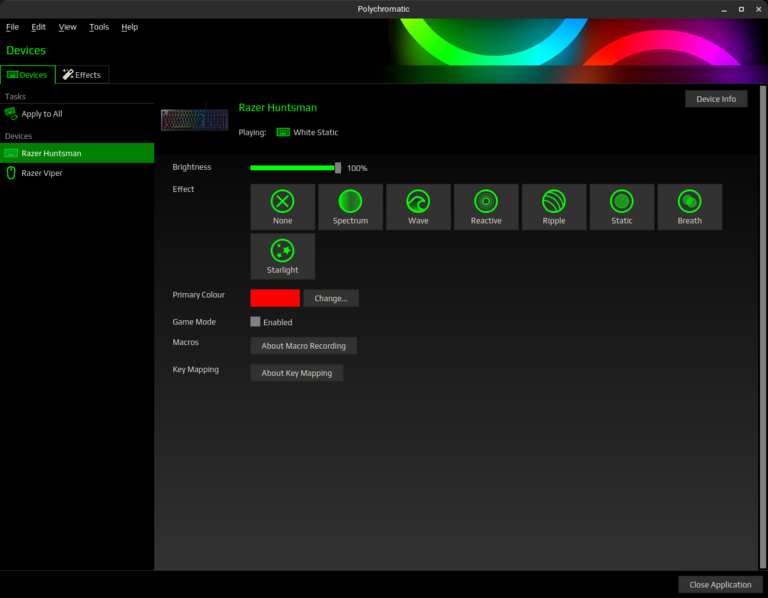Enable the Starlight effect

(x=282, y=256)
